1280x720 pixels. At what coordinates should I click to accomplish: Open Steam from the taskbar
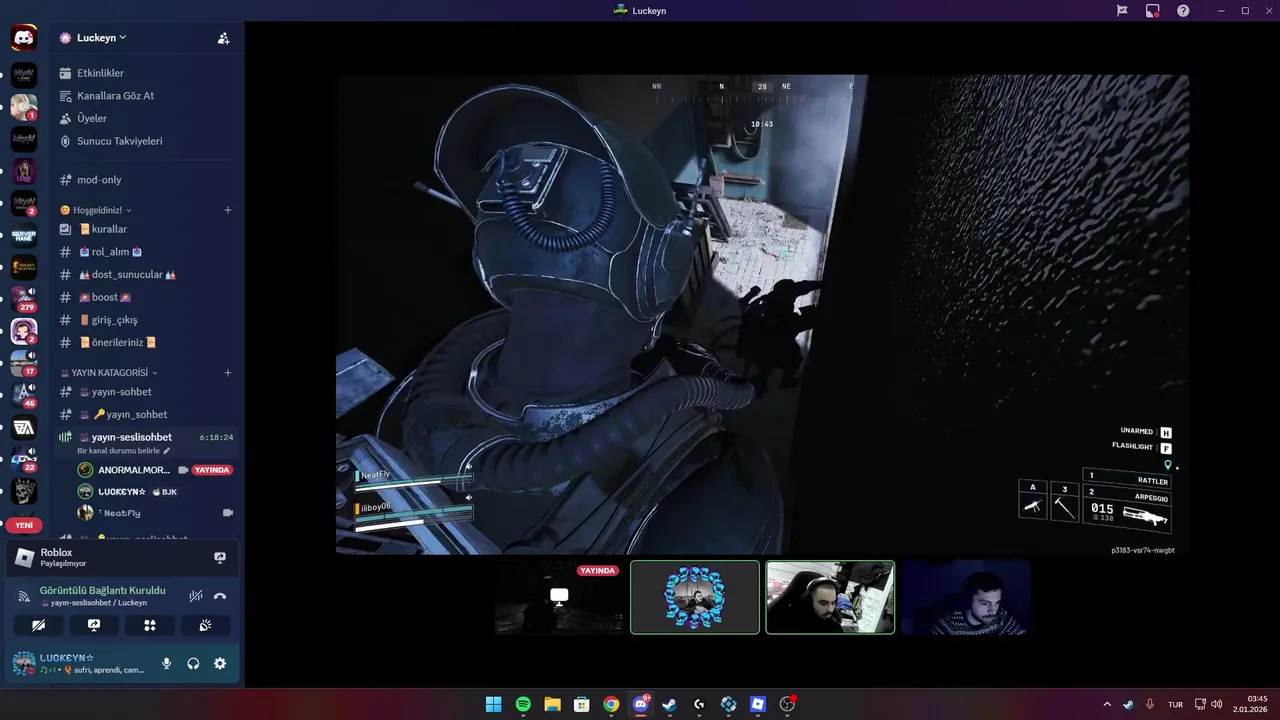coord(669,704)
